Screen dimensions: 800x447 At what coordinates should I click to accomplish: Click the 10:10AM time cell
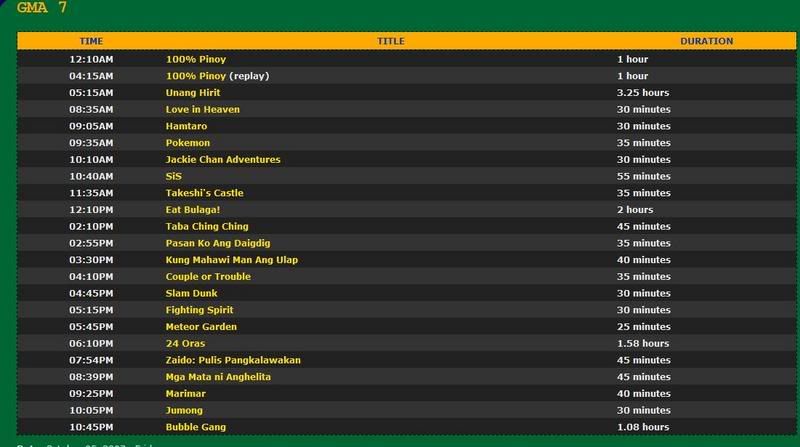[91, 160]
